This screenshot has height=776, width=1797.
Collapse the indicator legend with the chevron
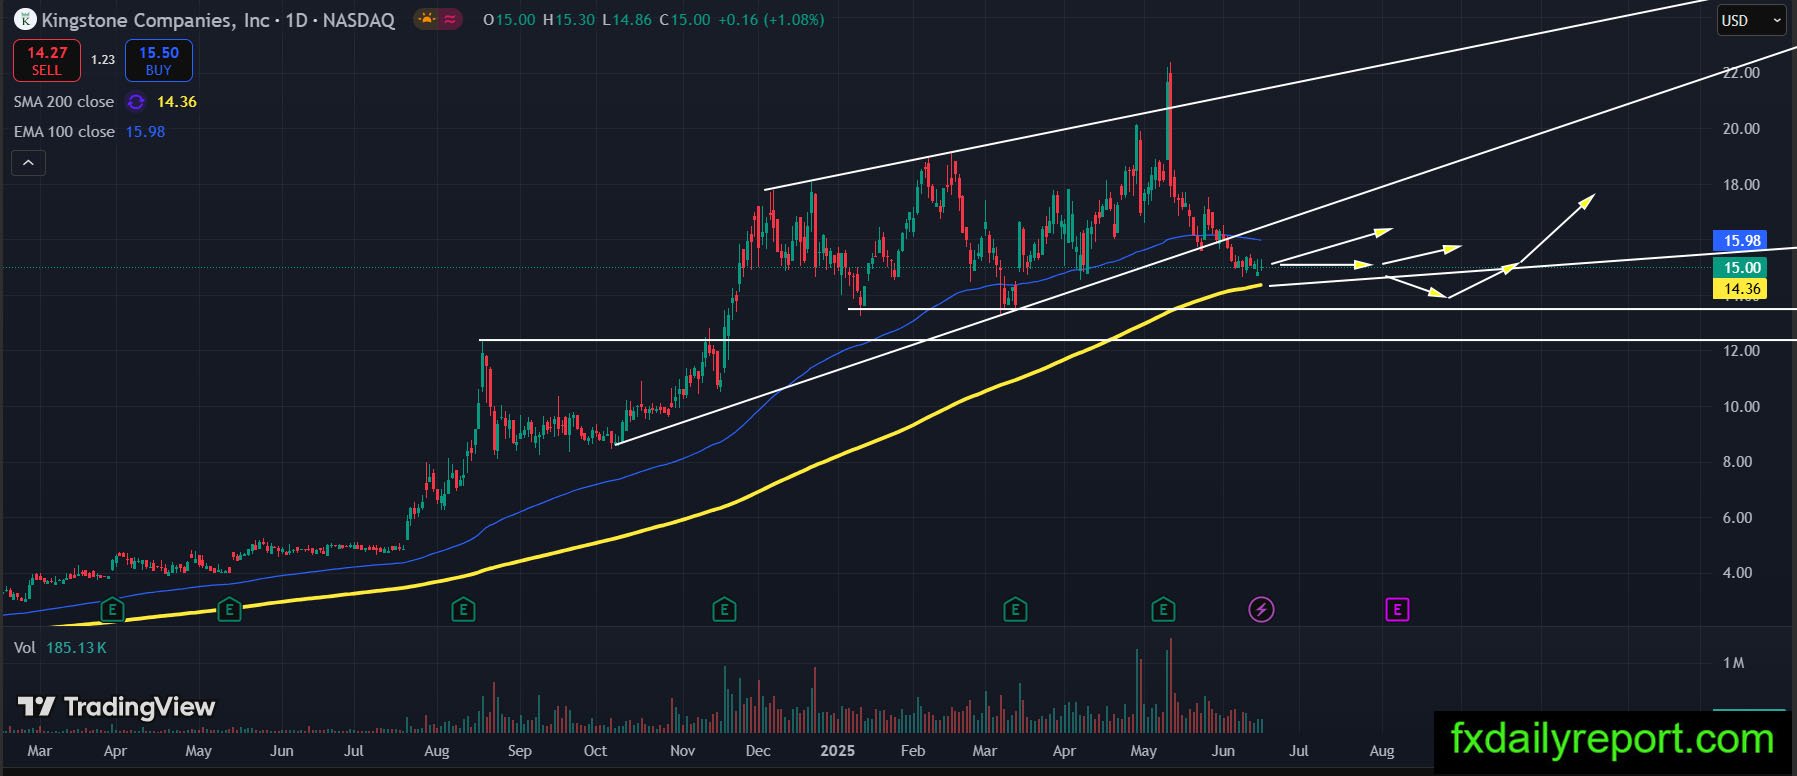28,163
